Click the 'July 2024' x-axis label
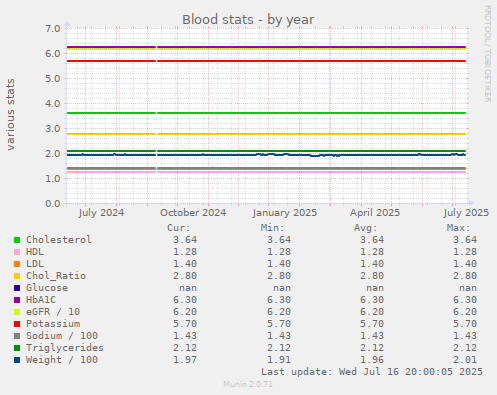 click(101, 213)
